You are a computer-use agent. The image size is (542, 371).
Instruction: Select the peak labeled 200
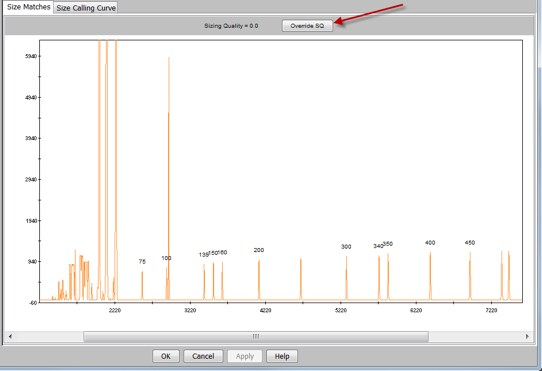point(259,279)
